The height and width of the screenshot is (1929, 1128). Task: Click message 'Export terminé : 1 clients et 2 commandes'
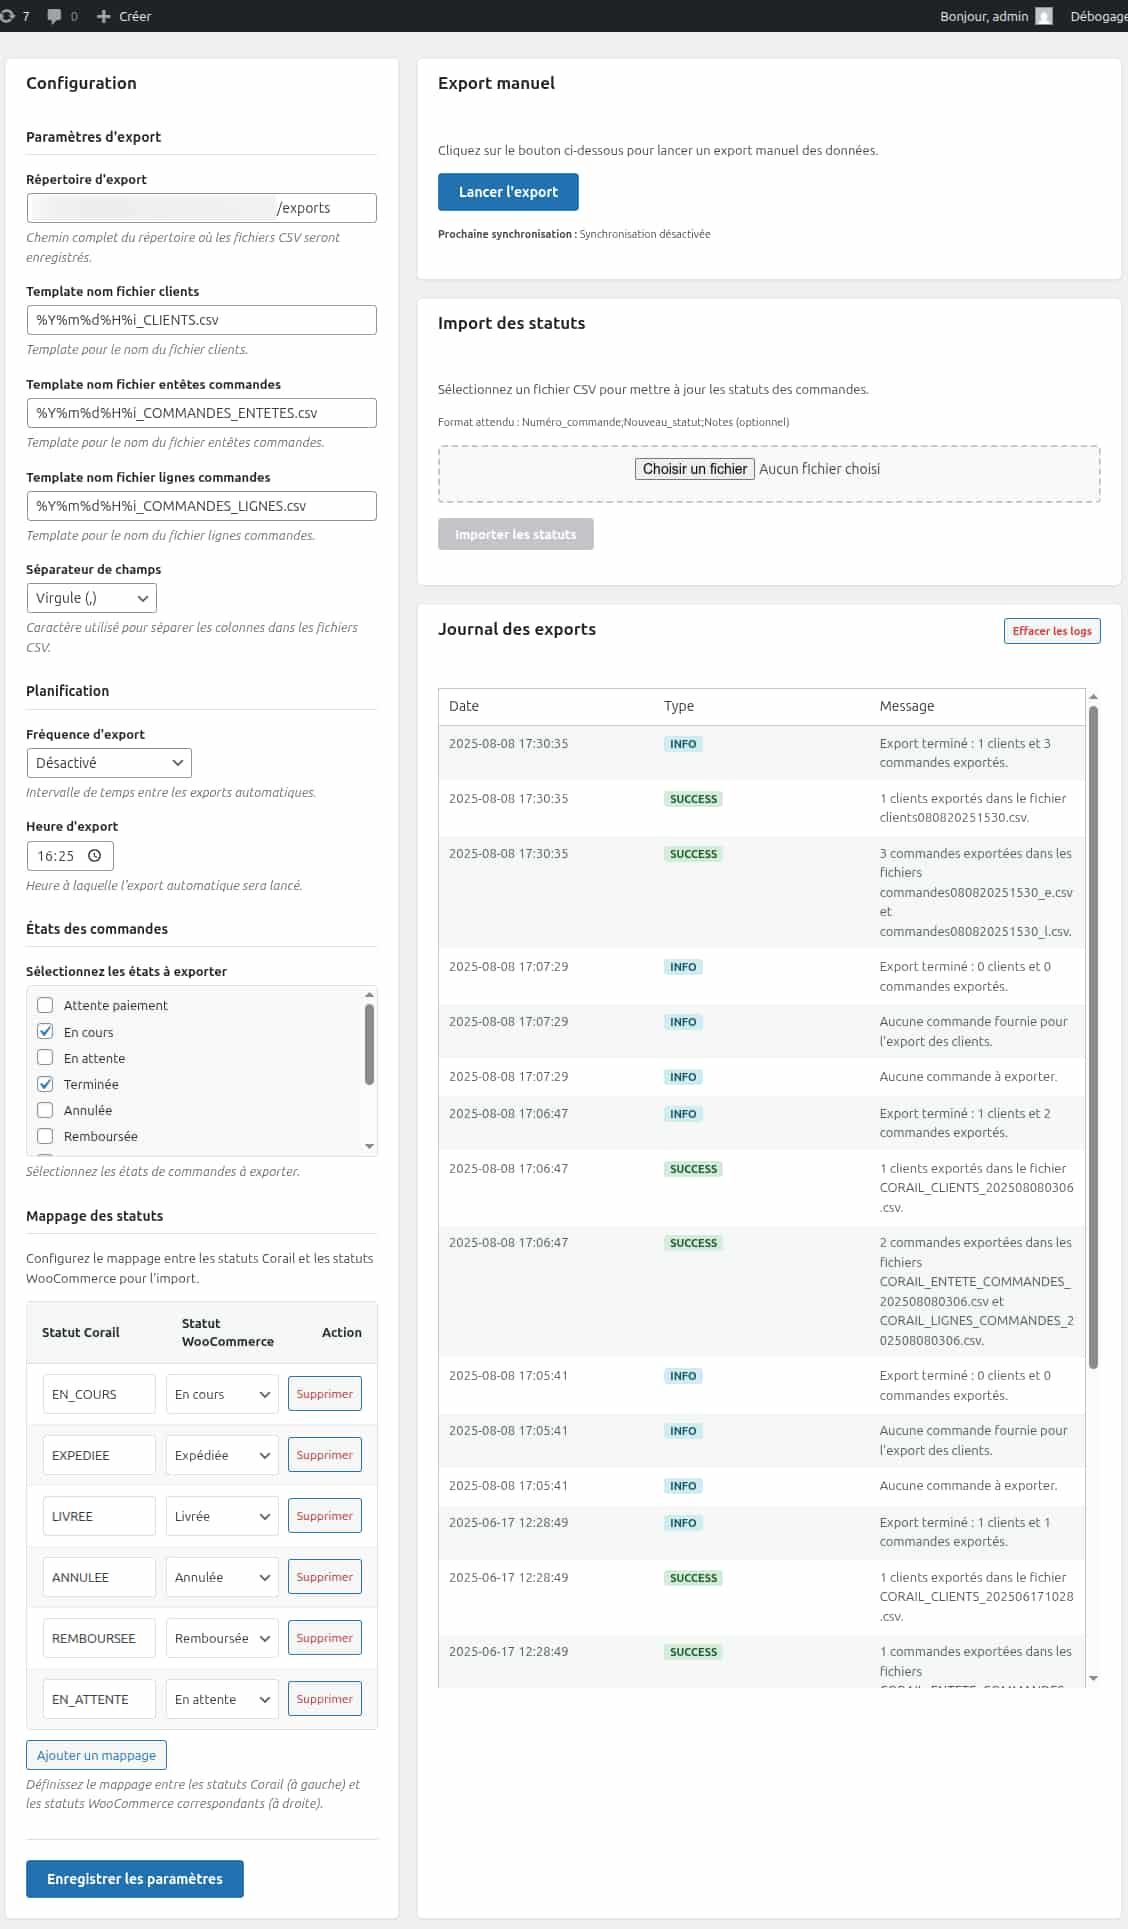965,1123
